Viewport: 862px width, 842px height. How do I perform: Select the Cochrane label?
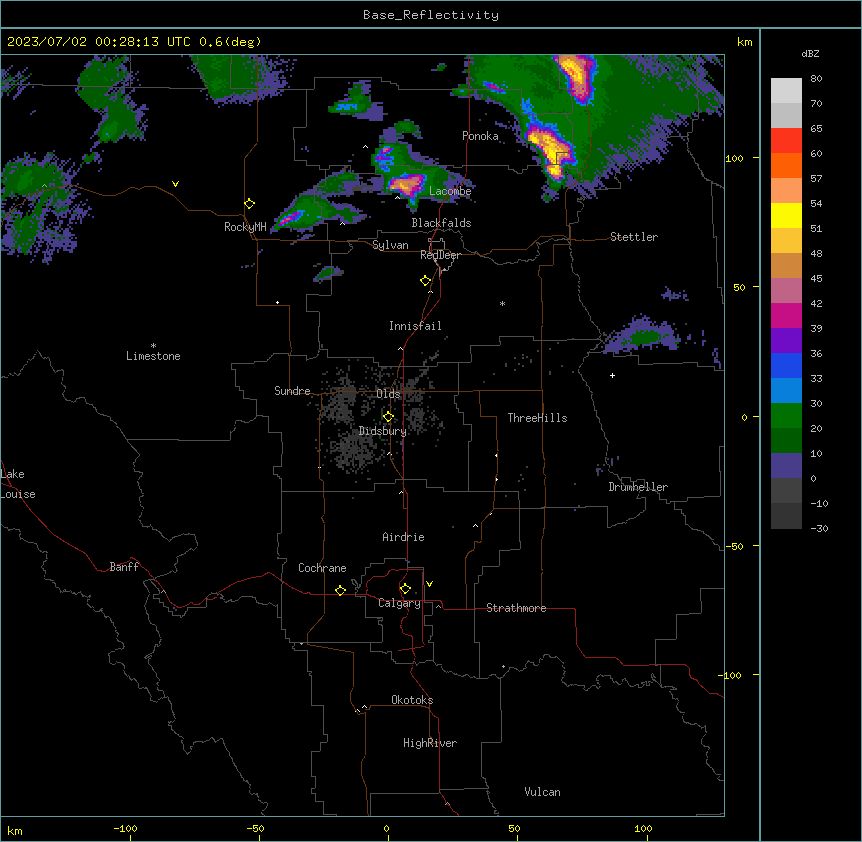tap(322, 568)
